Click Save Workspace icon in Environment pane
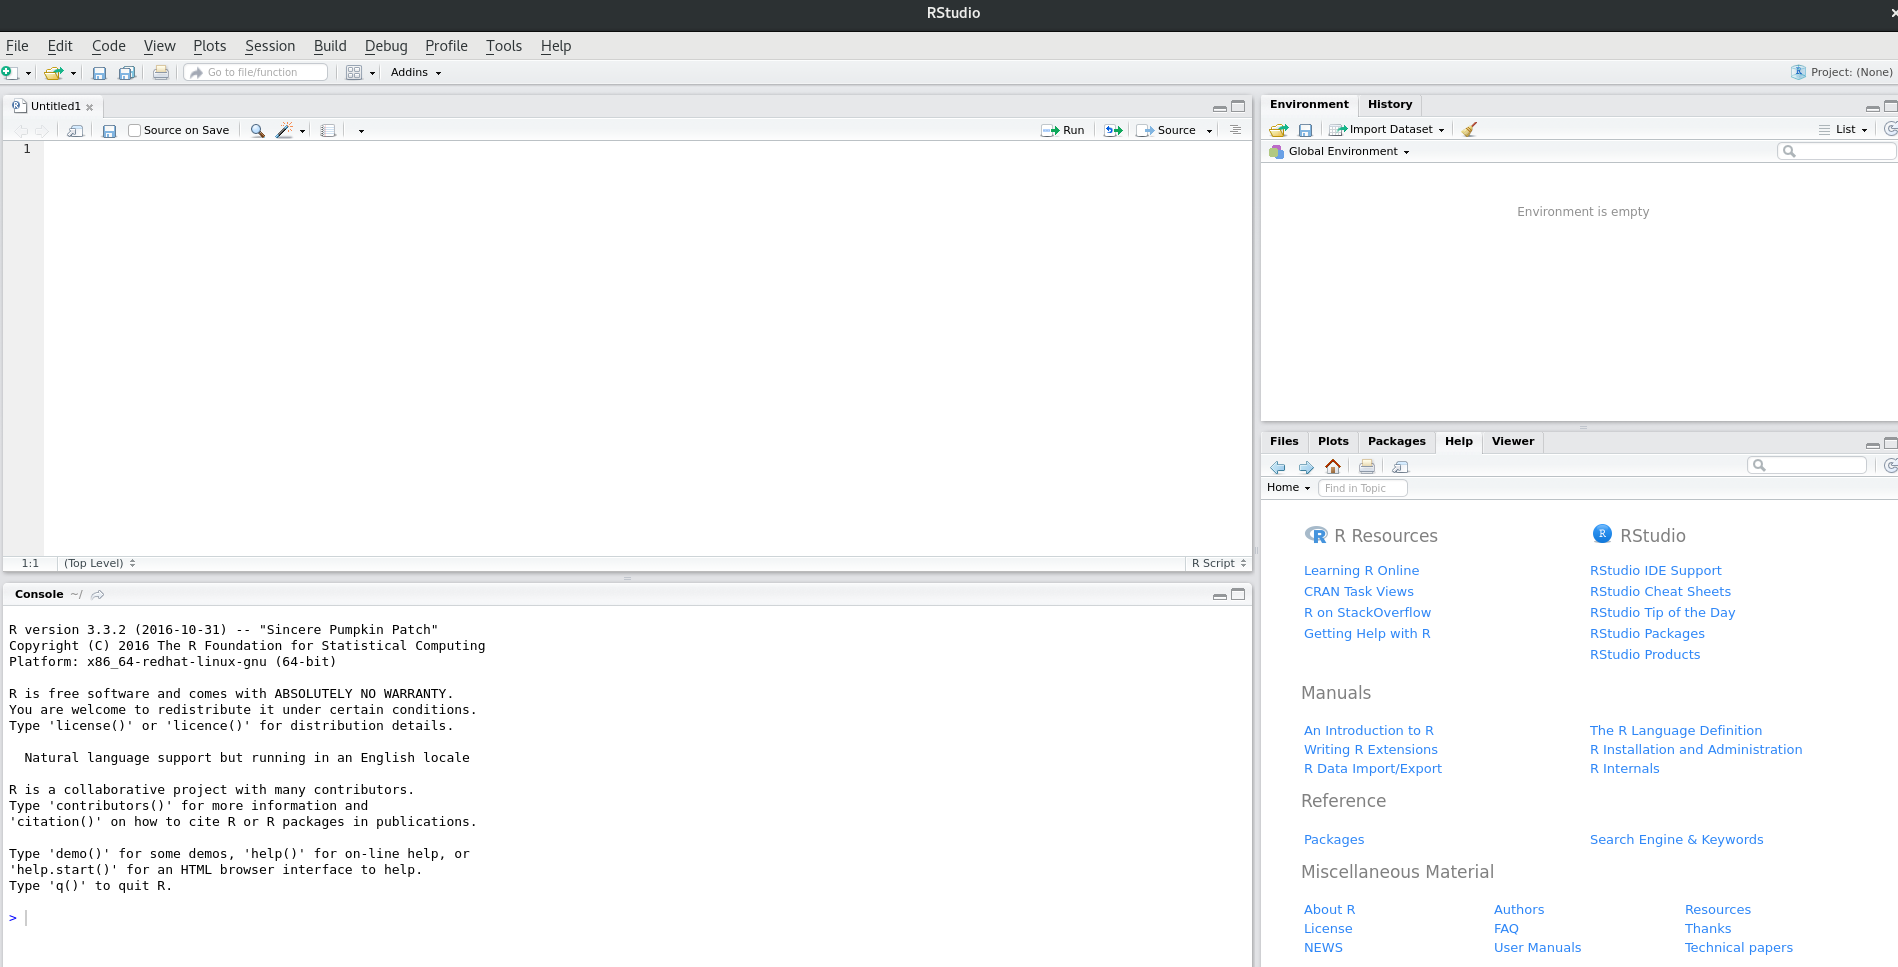The image size is (1898, 967). point(1305,130)
